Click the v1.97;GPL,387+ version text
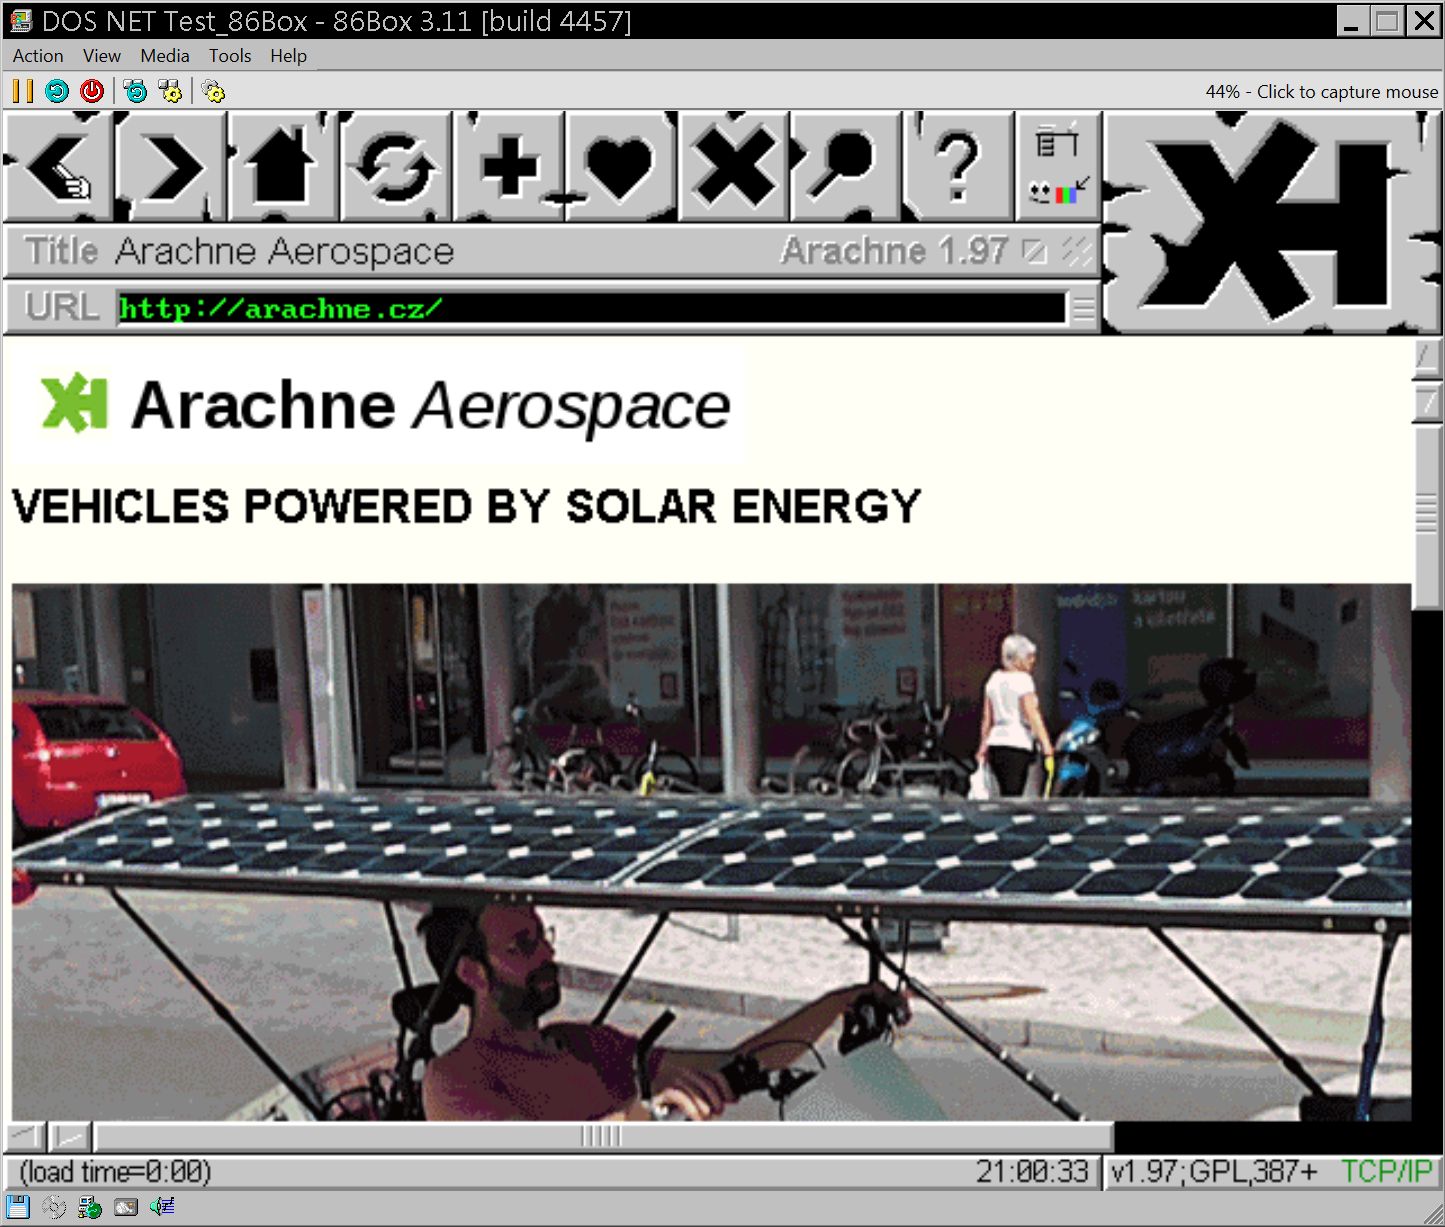Image resolution: width=1445 pixels, height=1227 pixels. pos(1213,1171)
